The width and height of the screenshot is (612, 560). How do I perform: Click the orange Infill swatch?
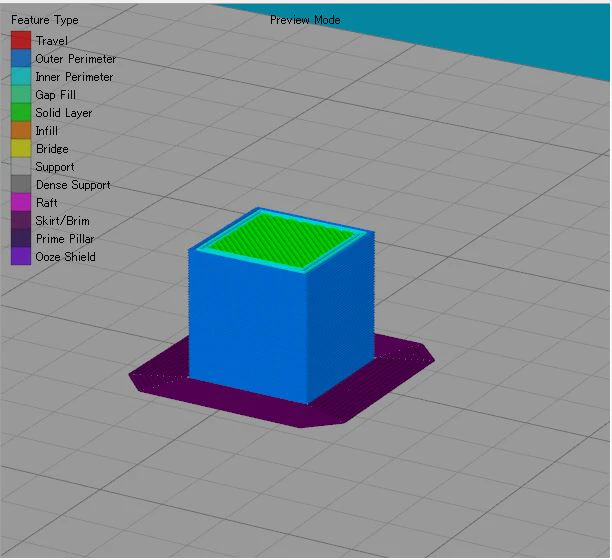coord(21,130)
